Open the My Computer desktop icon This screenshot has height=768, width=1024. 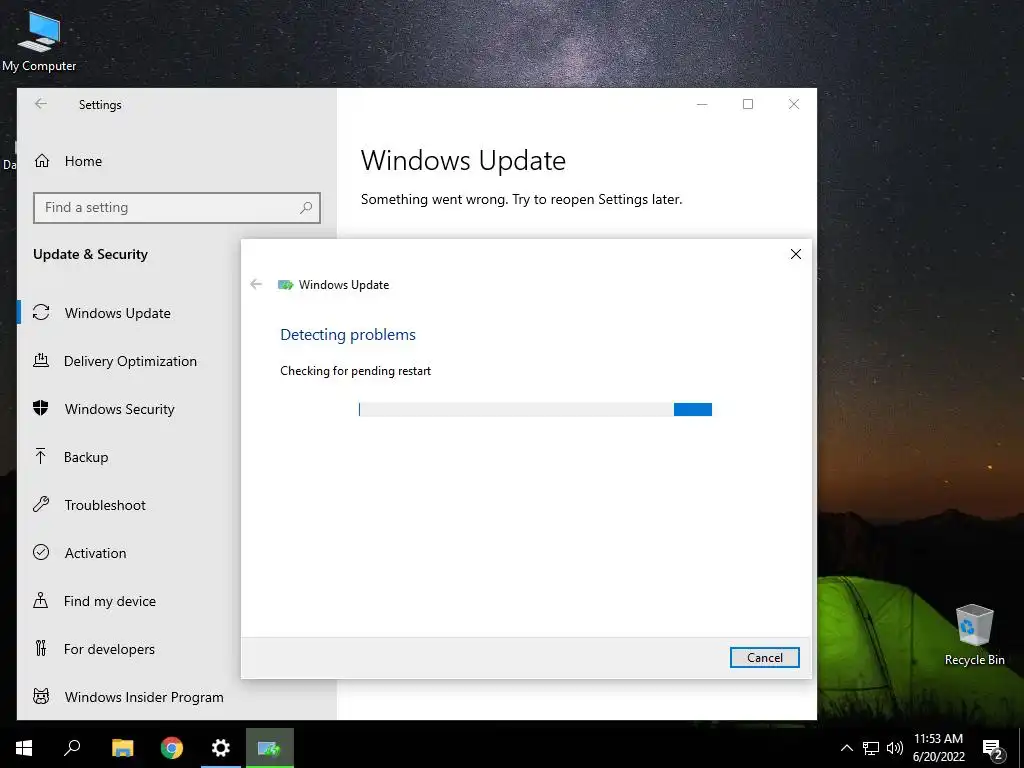click(x=39, y=40)
